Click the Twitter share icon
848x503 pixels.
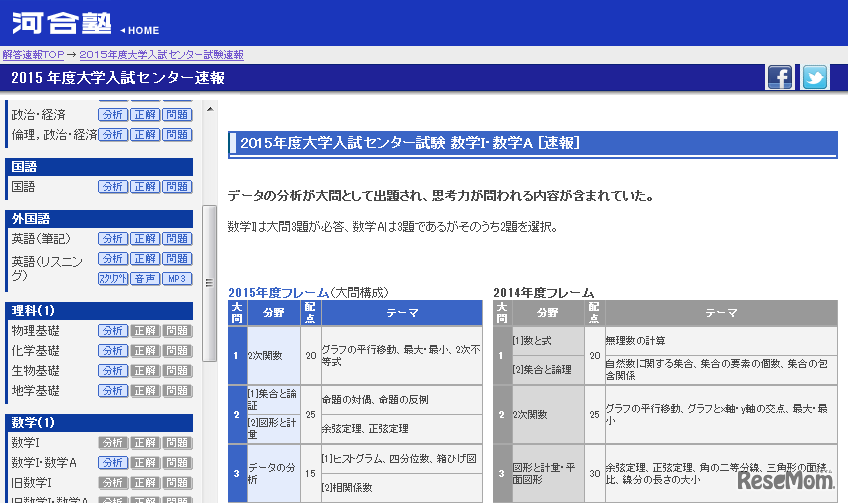pos(815,77)
